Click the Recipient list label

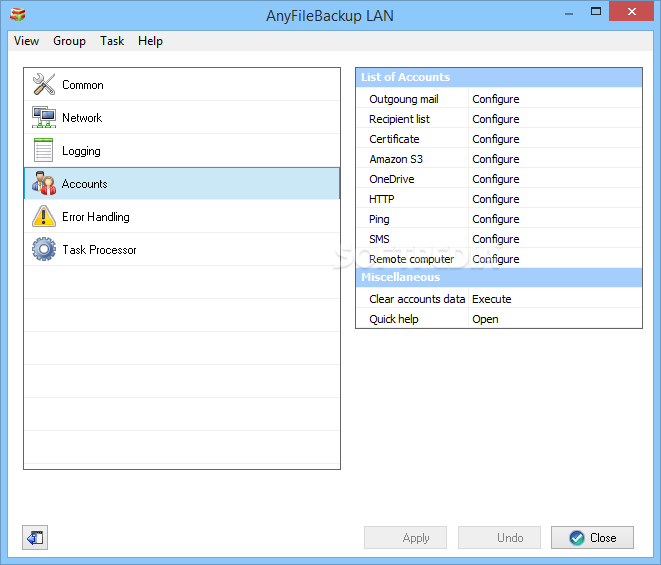[x=400, y=119]
